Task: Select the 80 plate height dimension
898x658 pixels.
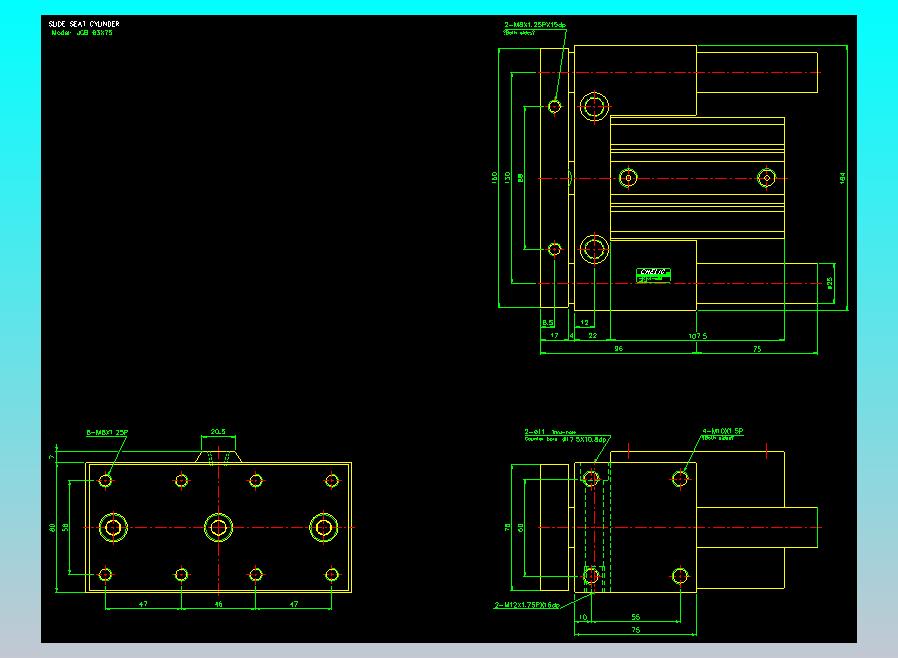Action: pyautogui.click(x=52, y=527)
